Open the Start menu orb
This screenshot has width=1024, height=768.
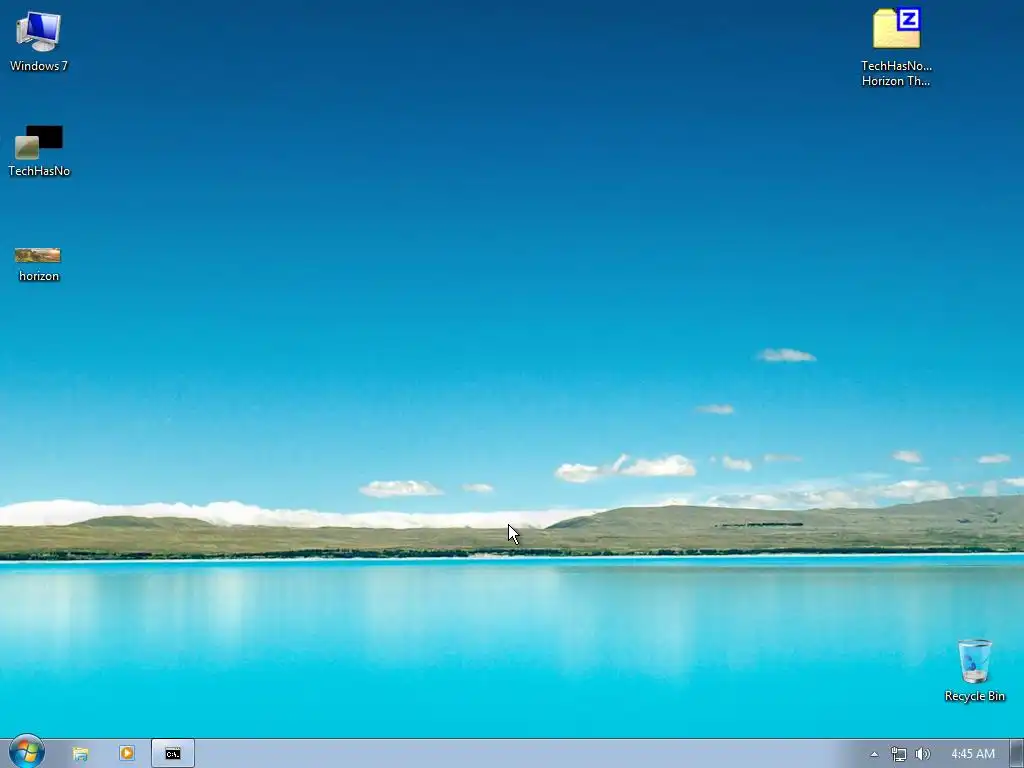[27, 752]
